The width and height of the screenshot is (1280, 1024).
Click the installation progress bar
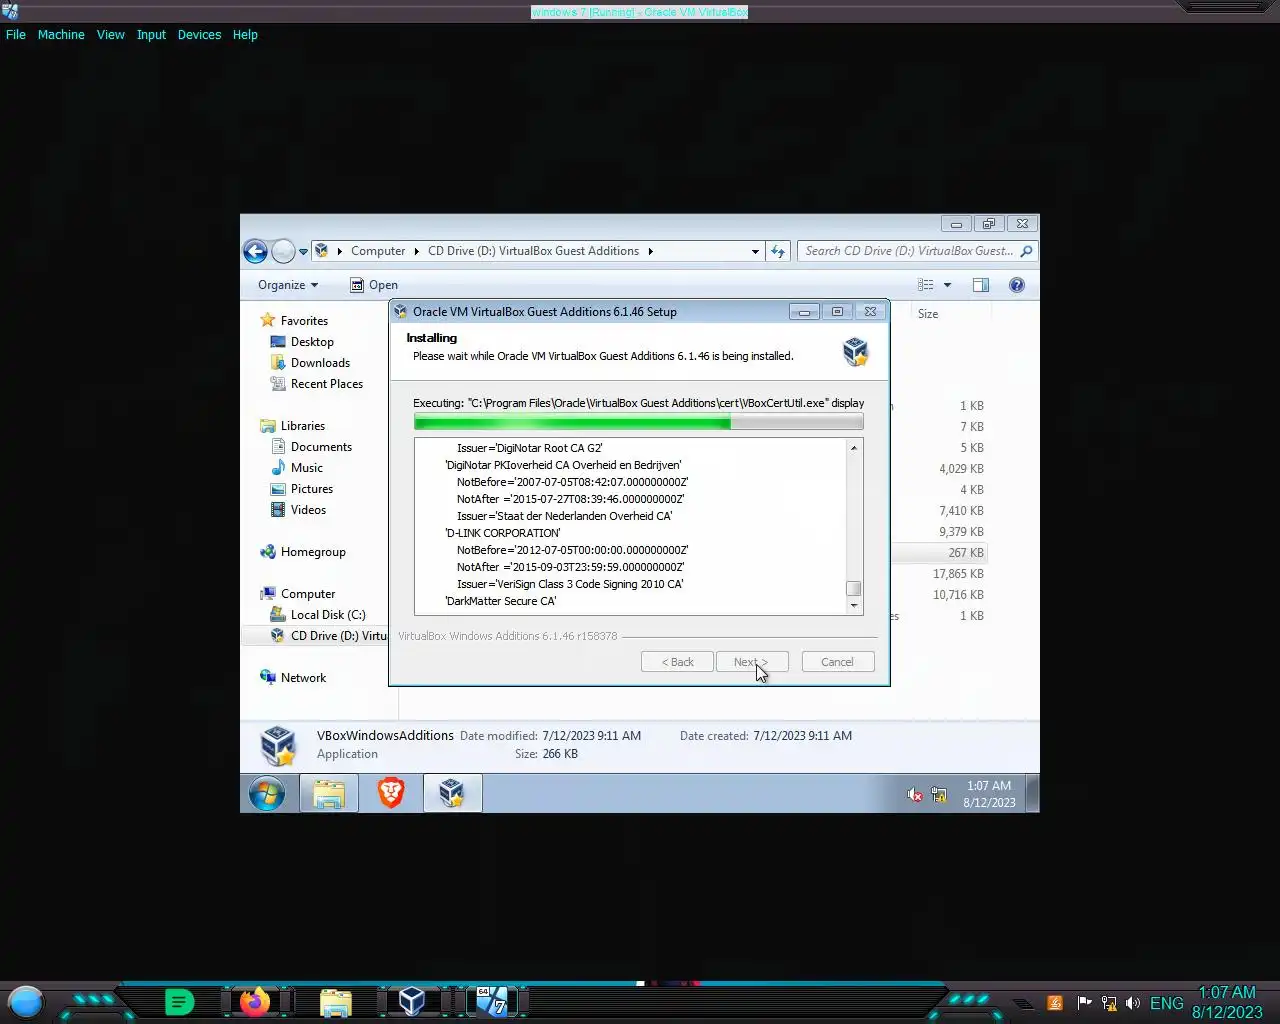point(638,423)
